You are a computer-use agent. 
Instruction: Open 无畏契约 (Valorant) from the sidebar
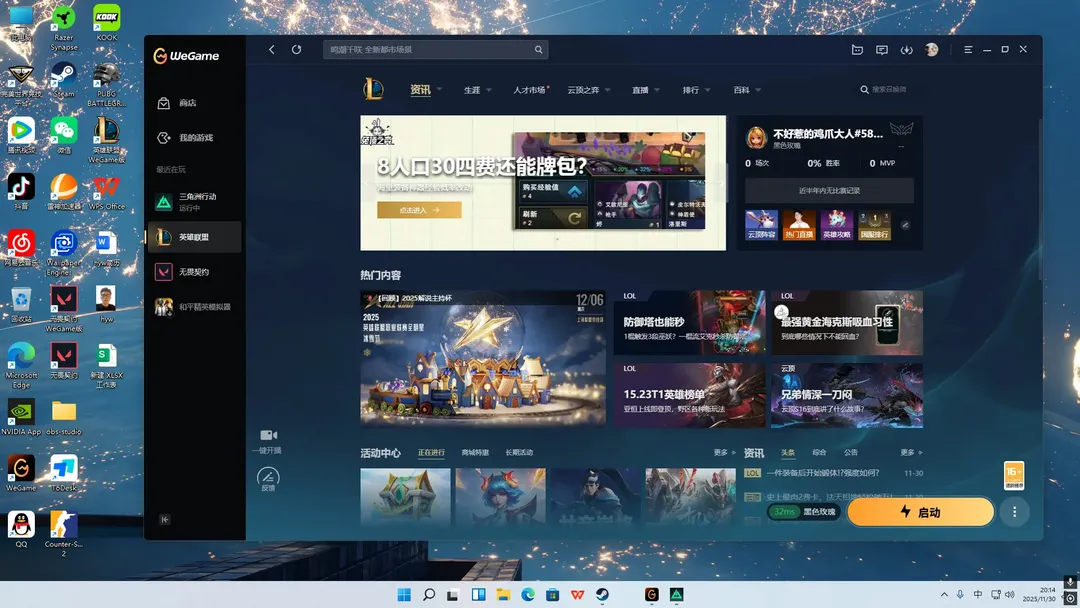[x=164, y=272]
